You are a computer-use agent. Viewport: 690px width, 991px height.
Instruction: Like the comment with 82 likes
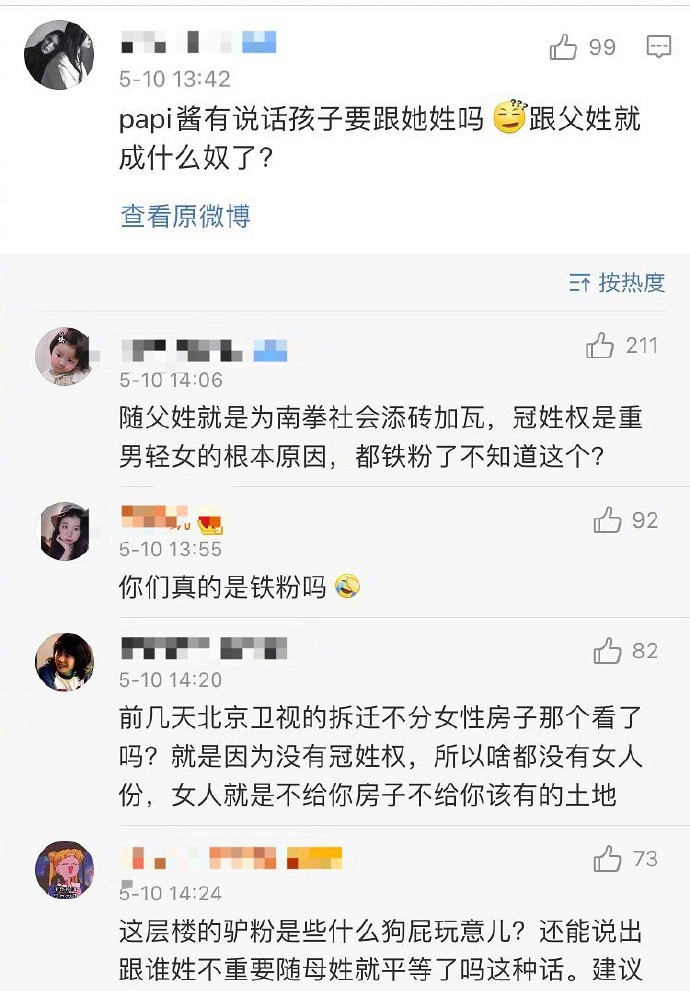click(x=608, y=652)
